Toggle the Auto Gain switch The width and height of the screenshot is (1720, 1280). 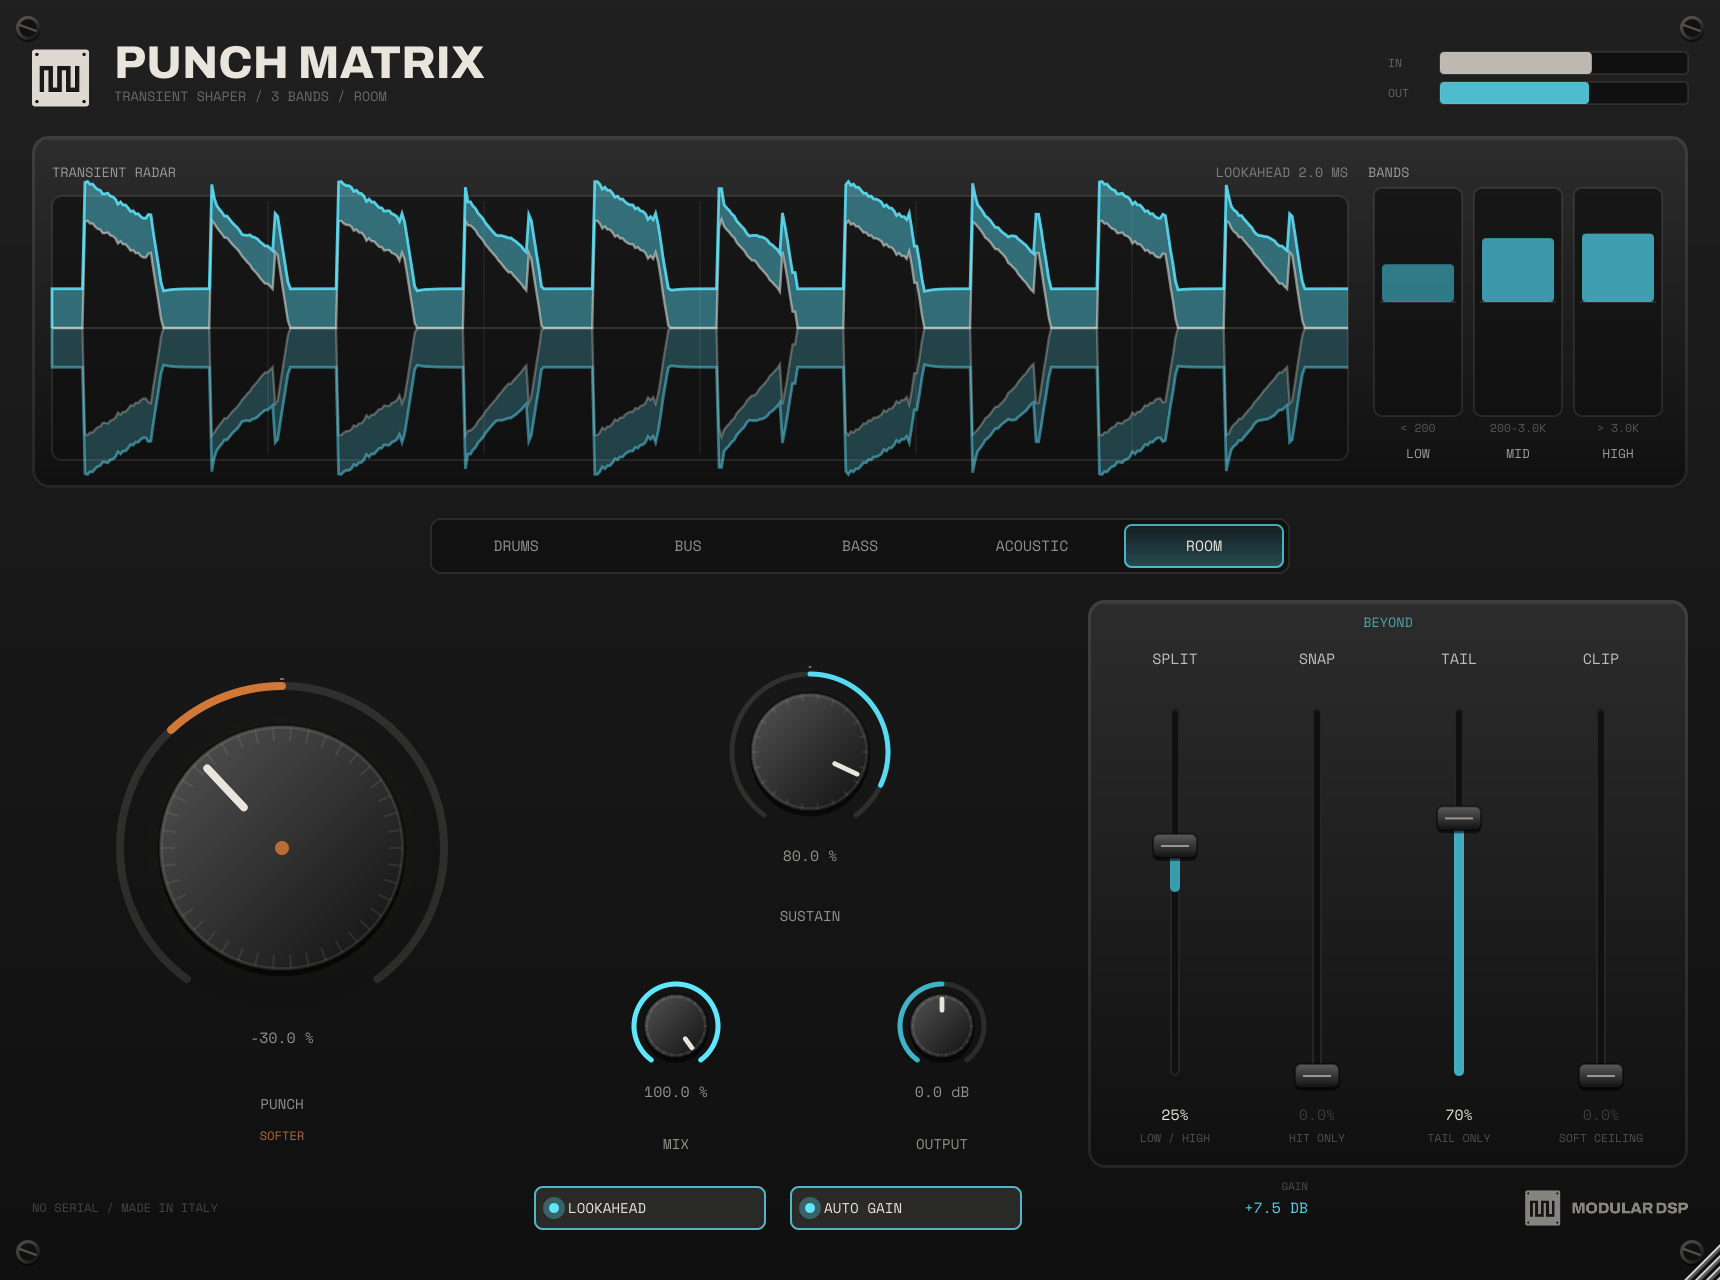pos(906,1208)
